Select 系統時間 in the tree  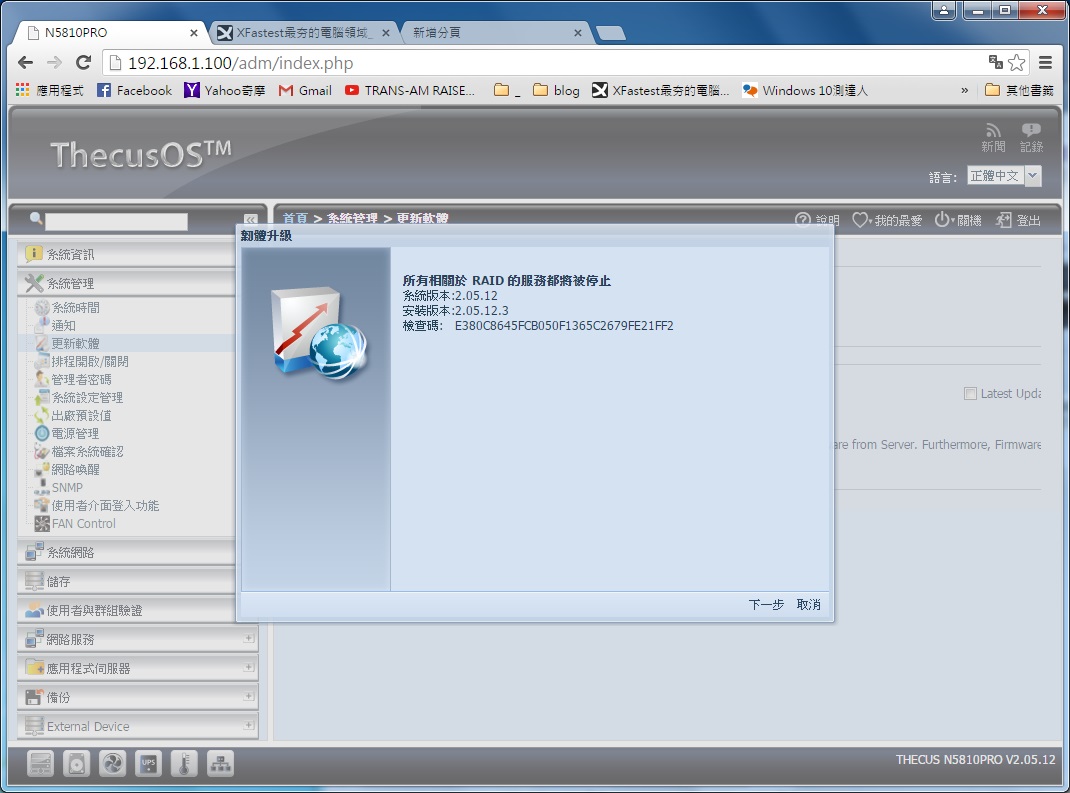(x=75, y=308)
